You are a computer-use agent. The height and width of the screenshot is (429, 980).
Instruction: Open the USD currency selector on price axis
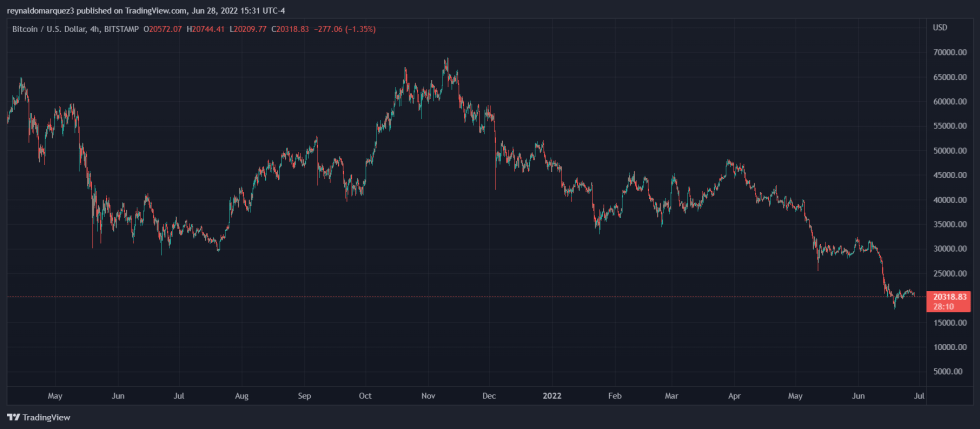tap(939, 28)
